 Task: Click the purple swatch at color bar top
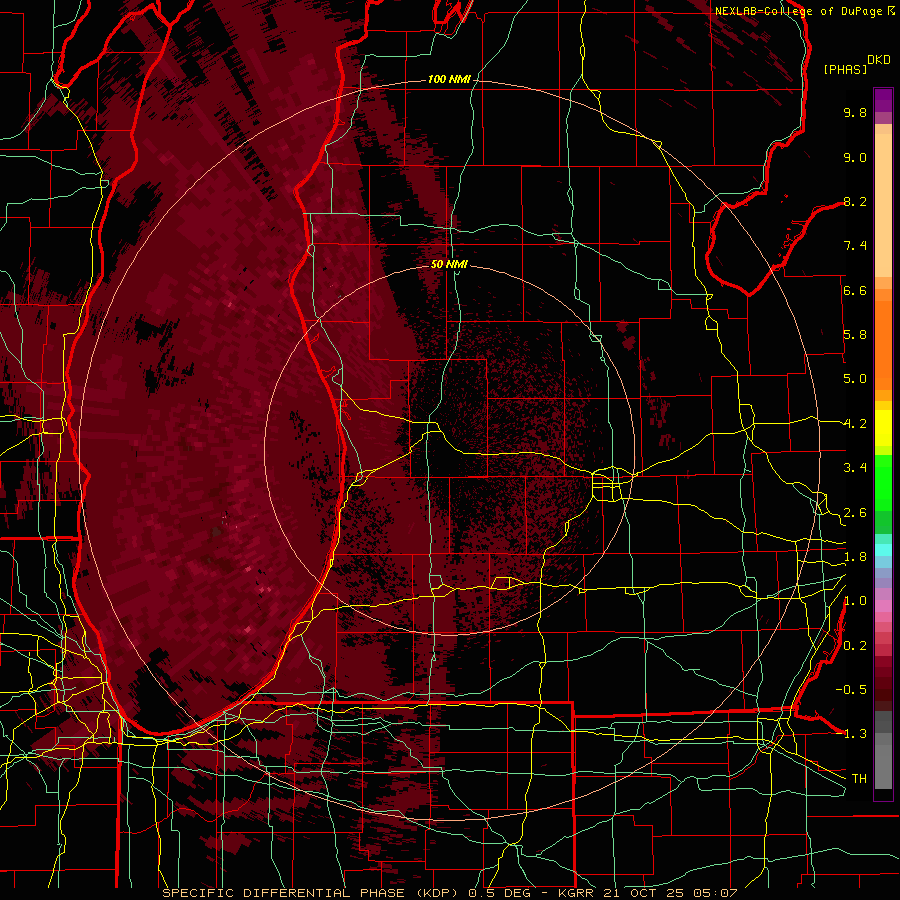coord(883,100)
